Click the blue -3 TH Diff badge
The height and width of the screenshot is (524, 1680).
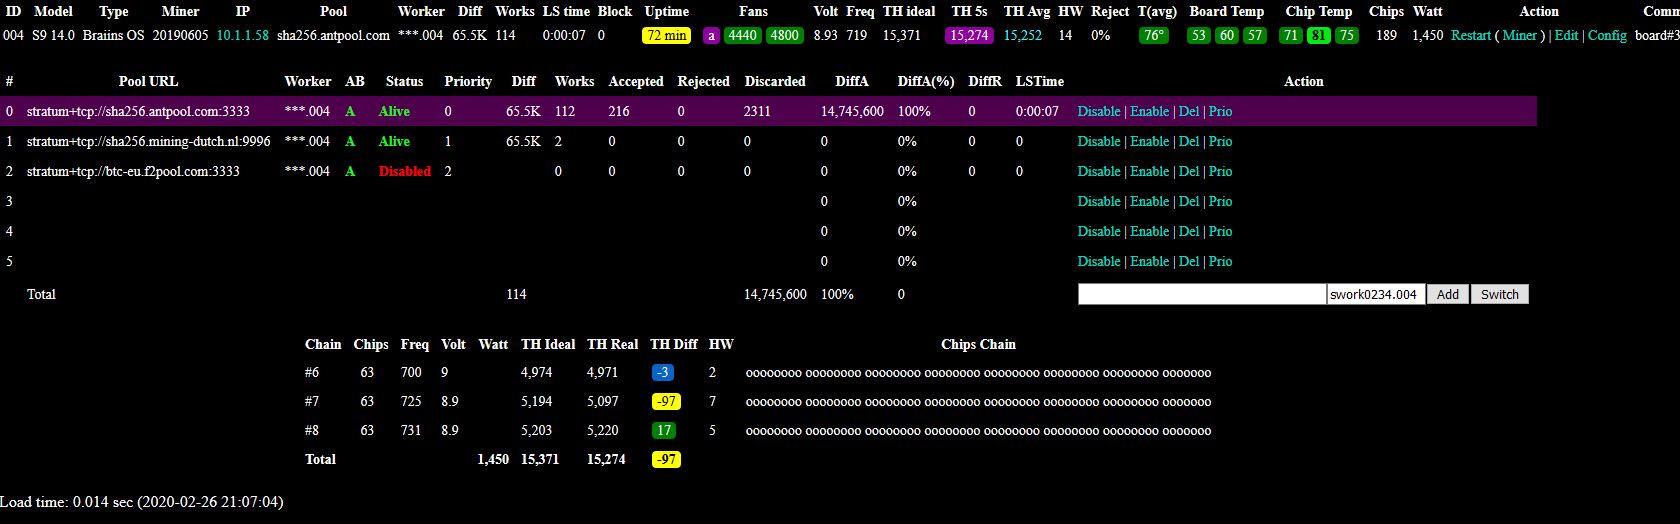pyautogui.click(x=663, y=372)
